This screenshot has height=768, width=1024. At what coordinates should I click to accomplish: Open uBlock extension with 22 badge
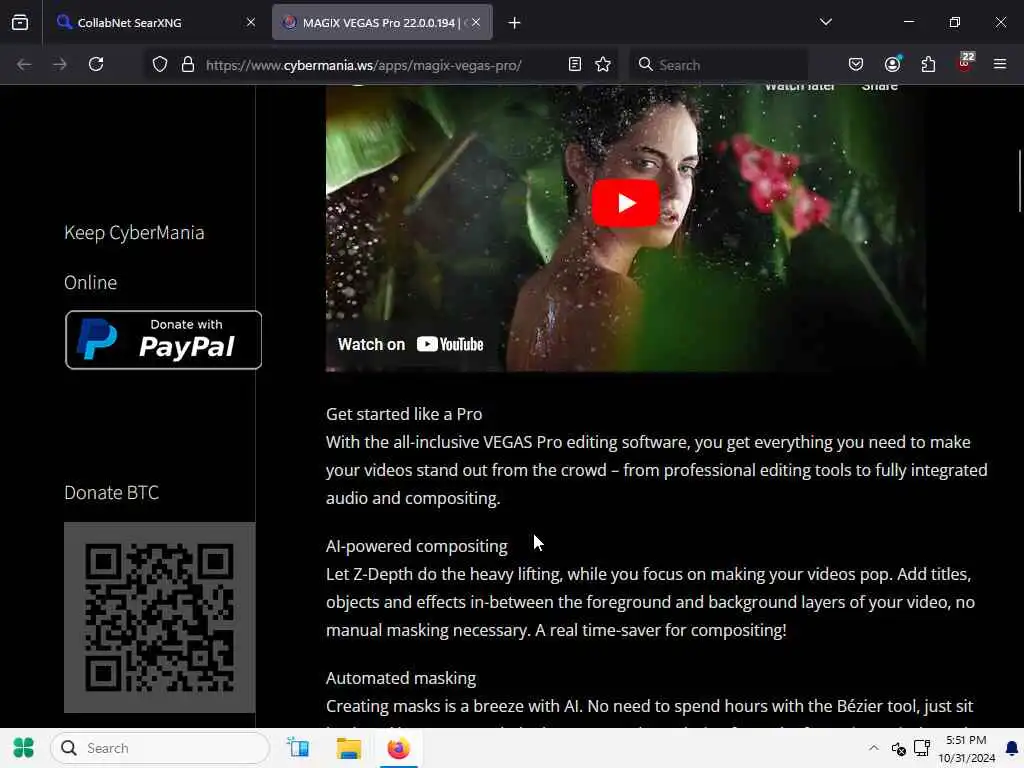point(965,63)
